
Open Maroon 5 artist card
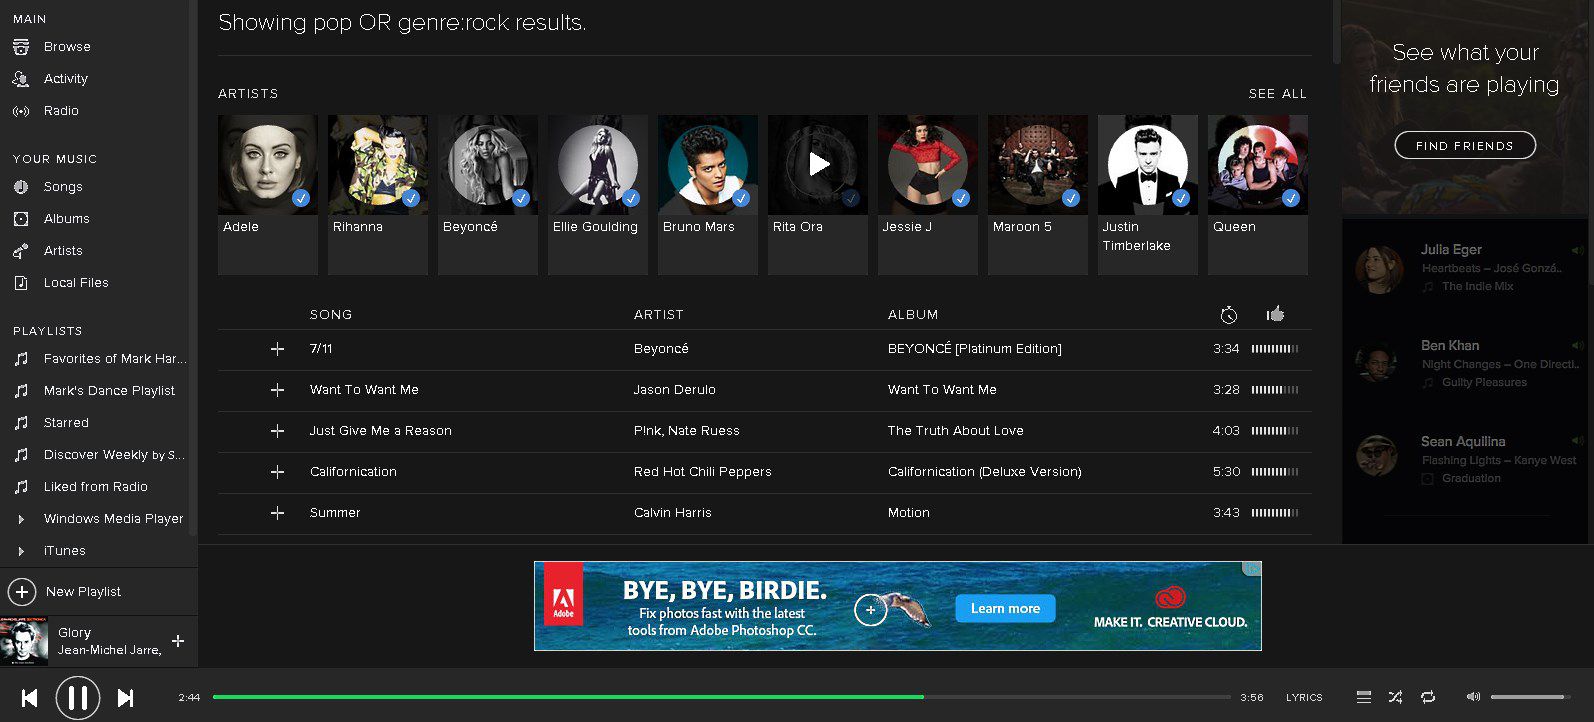1038,194
